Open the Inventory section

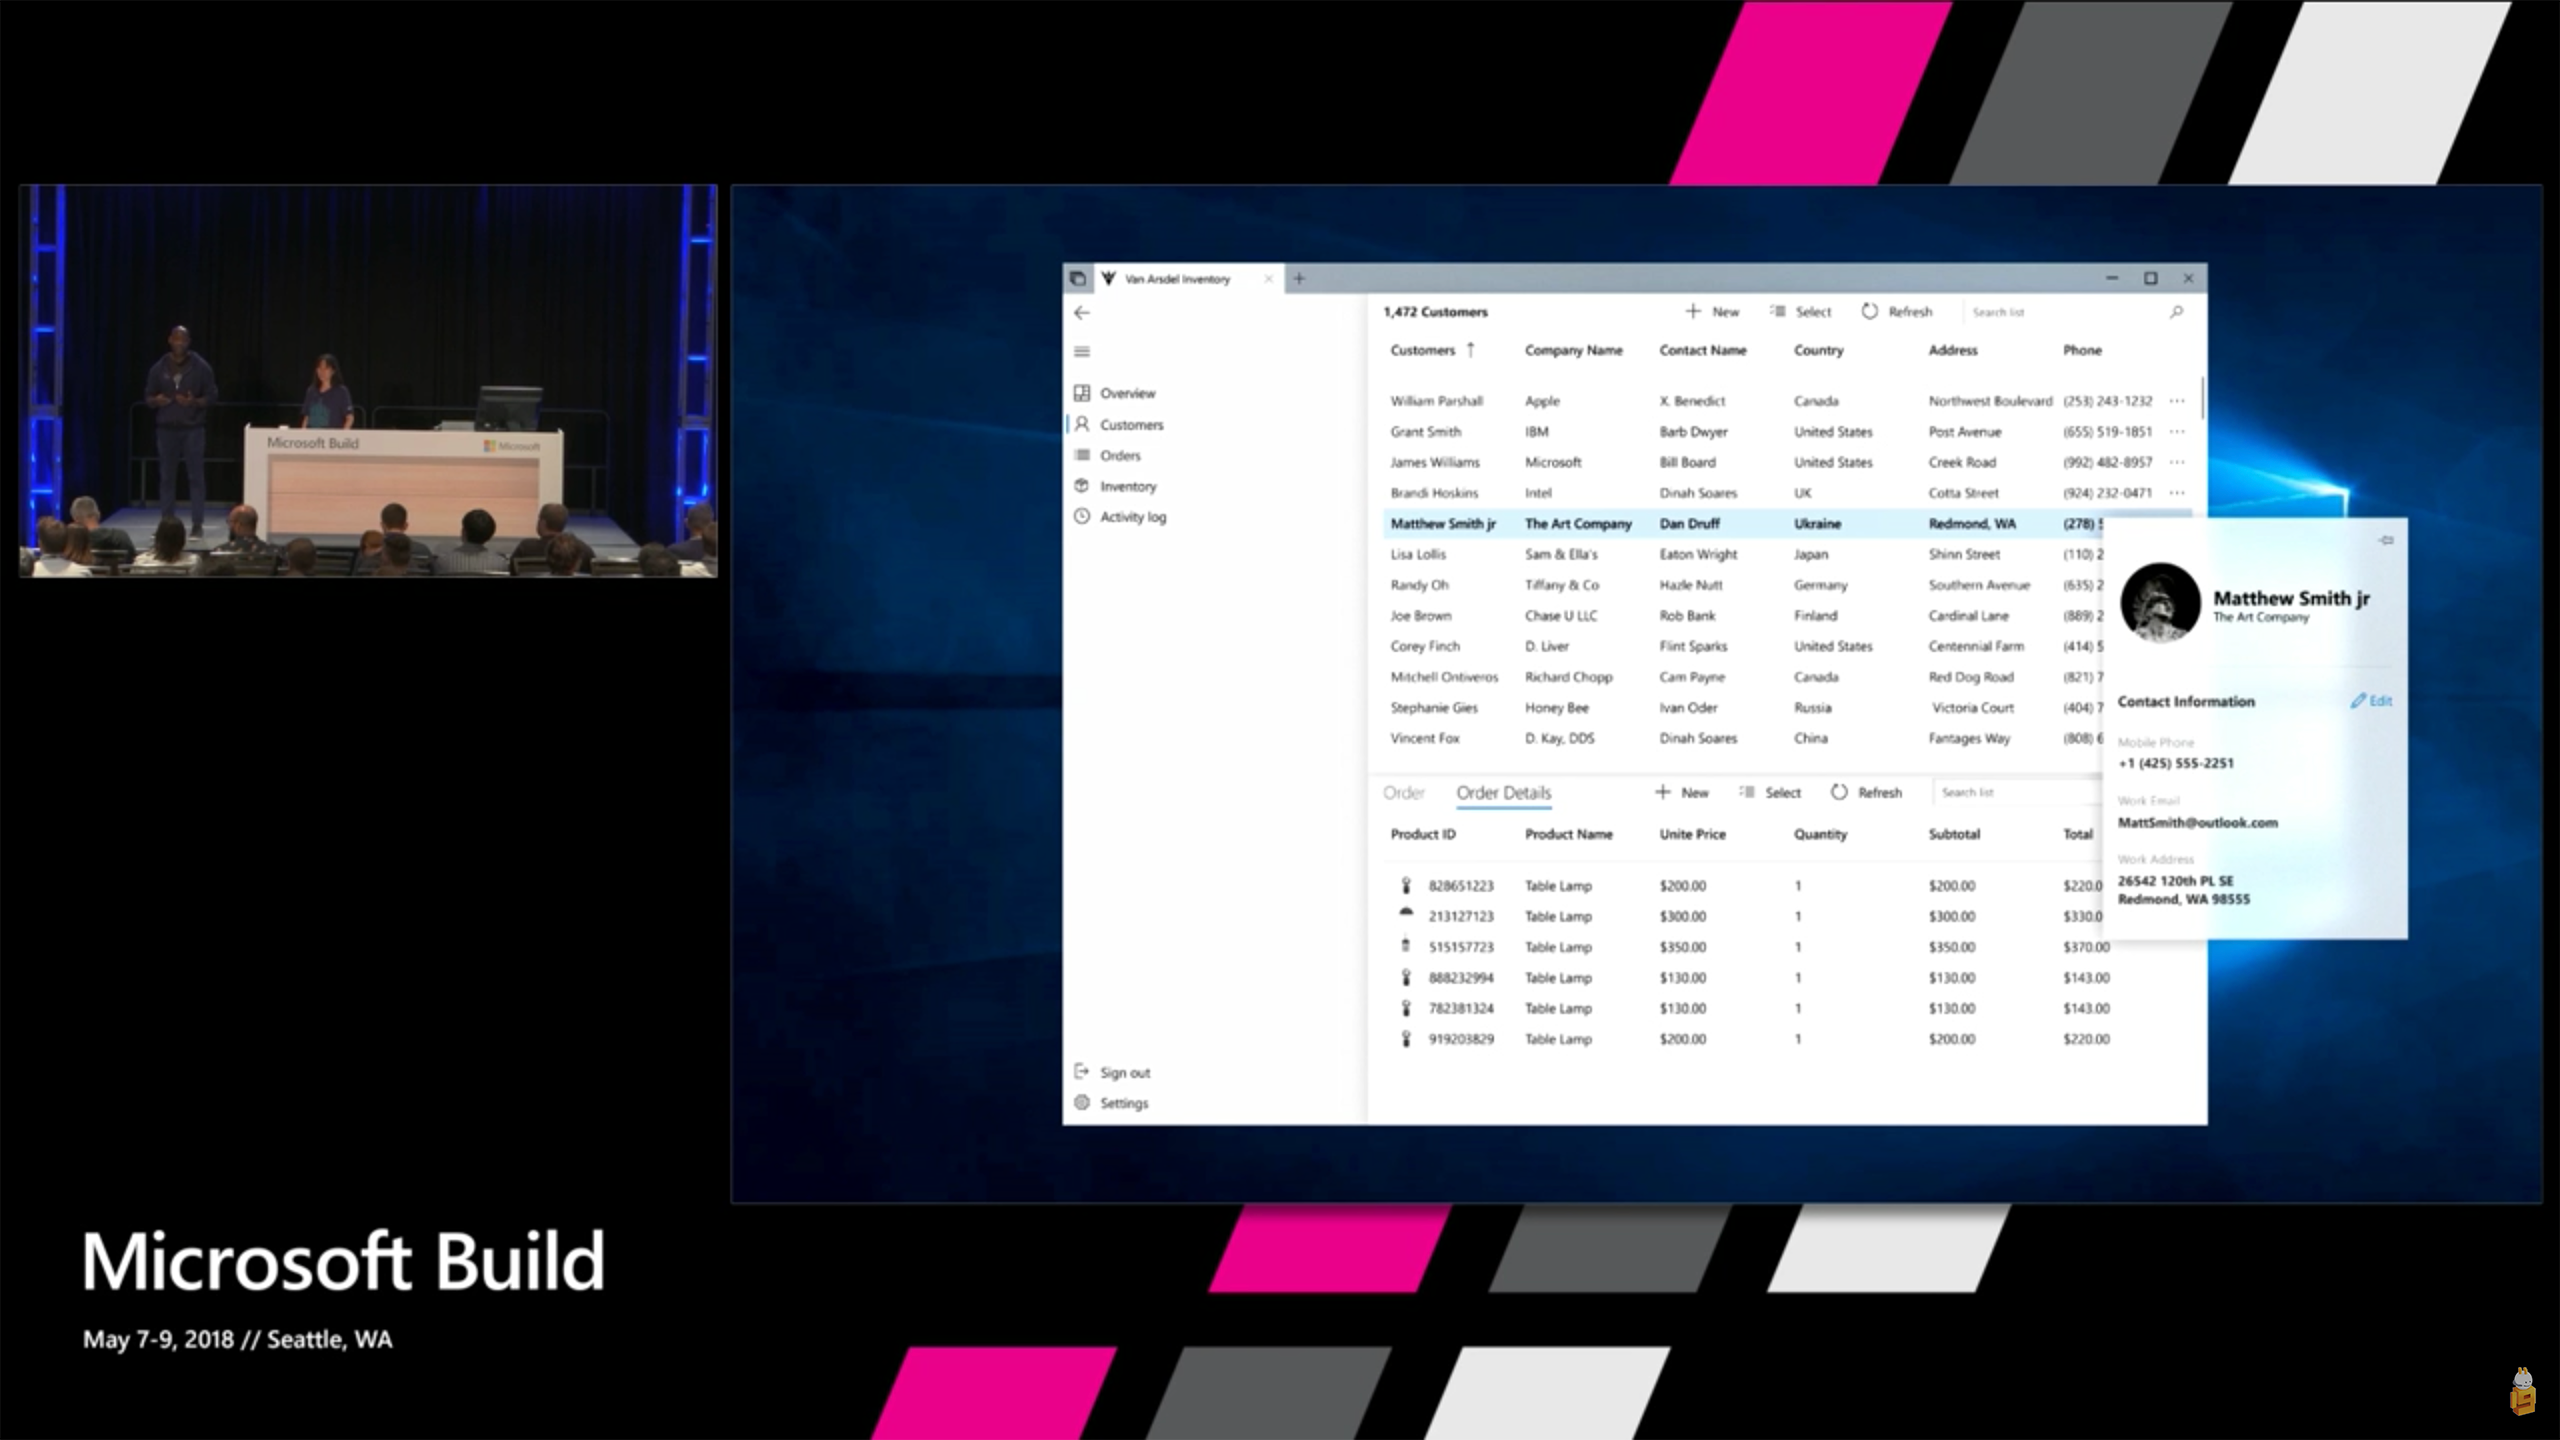click(x=1128, y=487)
